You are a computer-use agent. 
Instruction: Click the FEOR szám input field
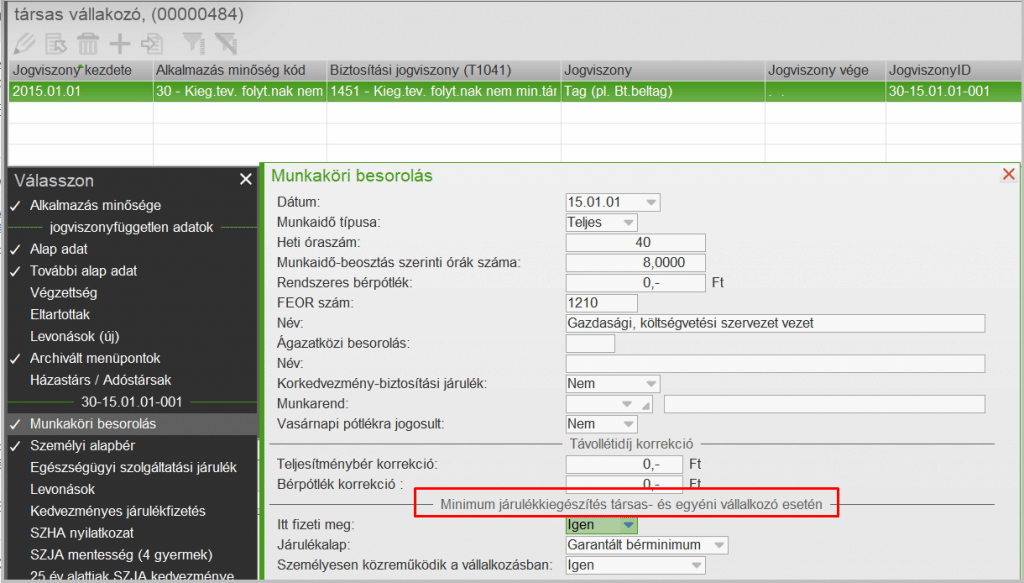(x=601, y=302)
